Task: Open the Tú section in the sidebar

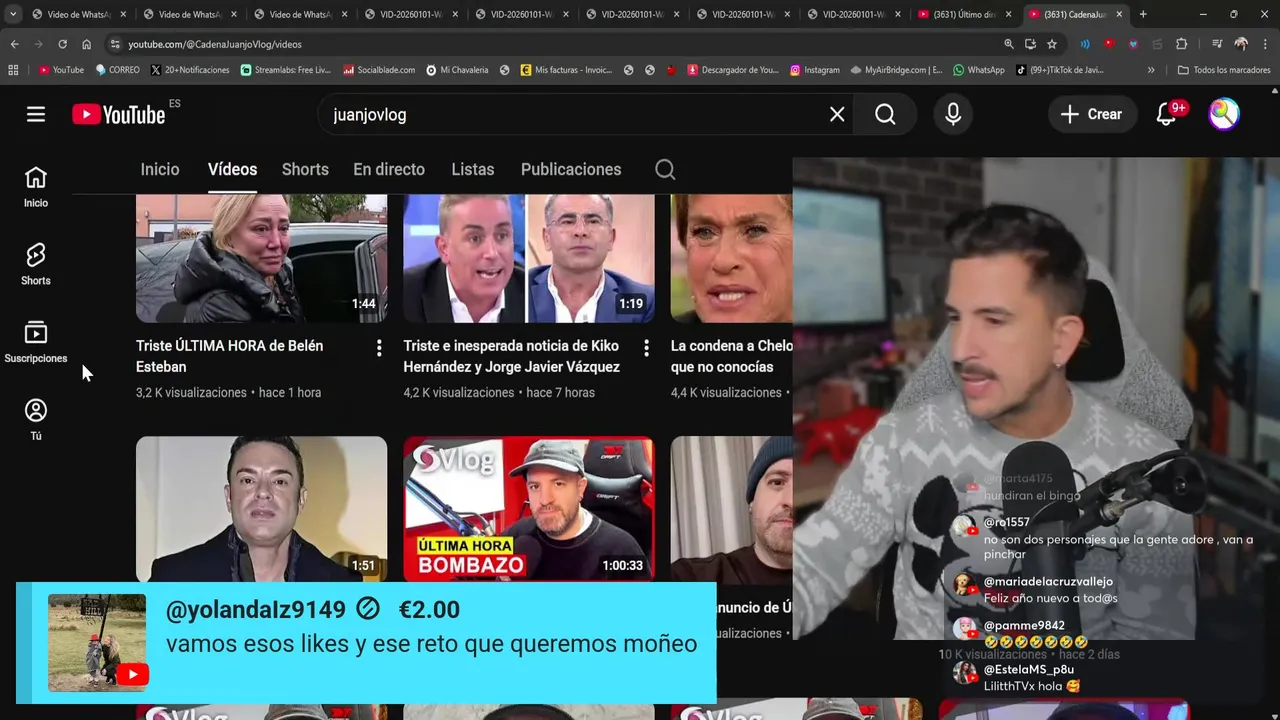Action: coord(36,420)
